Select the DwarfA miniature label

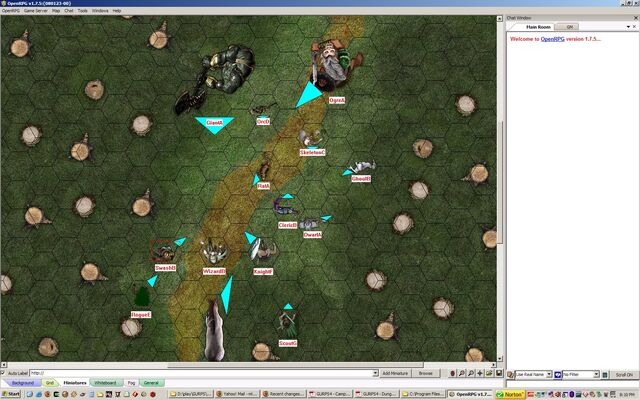coord(312,235)
